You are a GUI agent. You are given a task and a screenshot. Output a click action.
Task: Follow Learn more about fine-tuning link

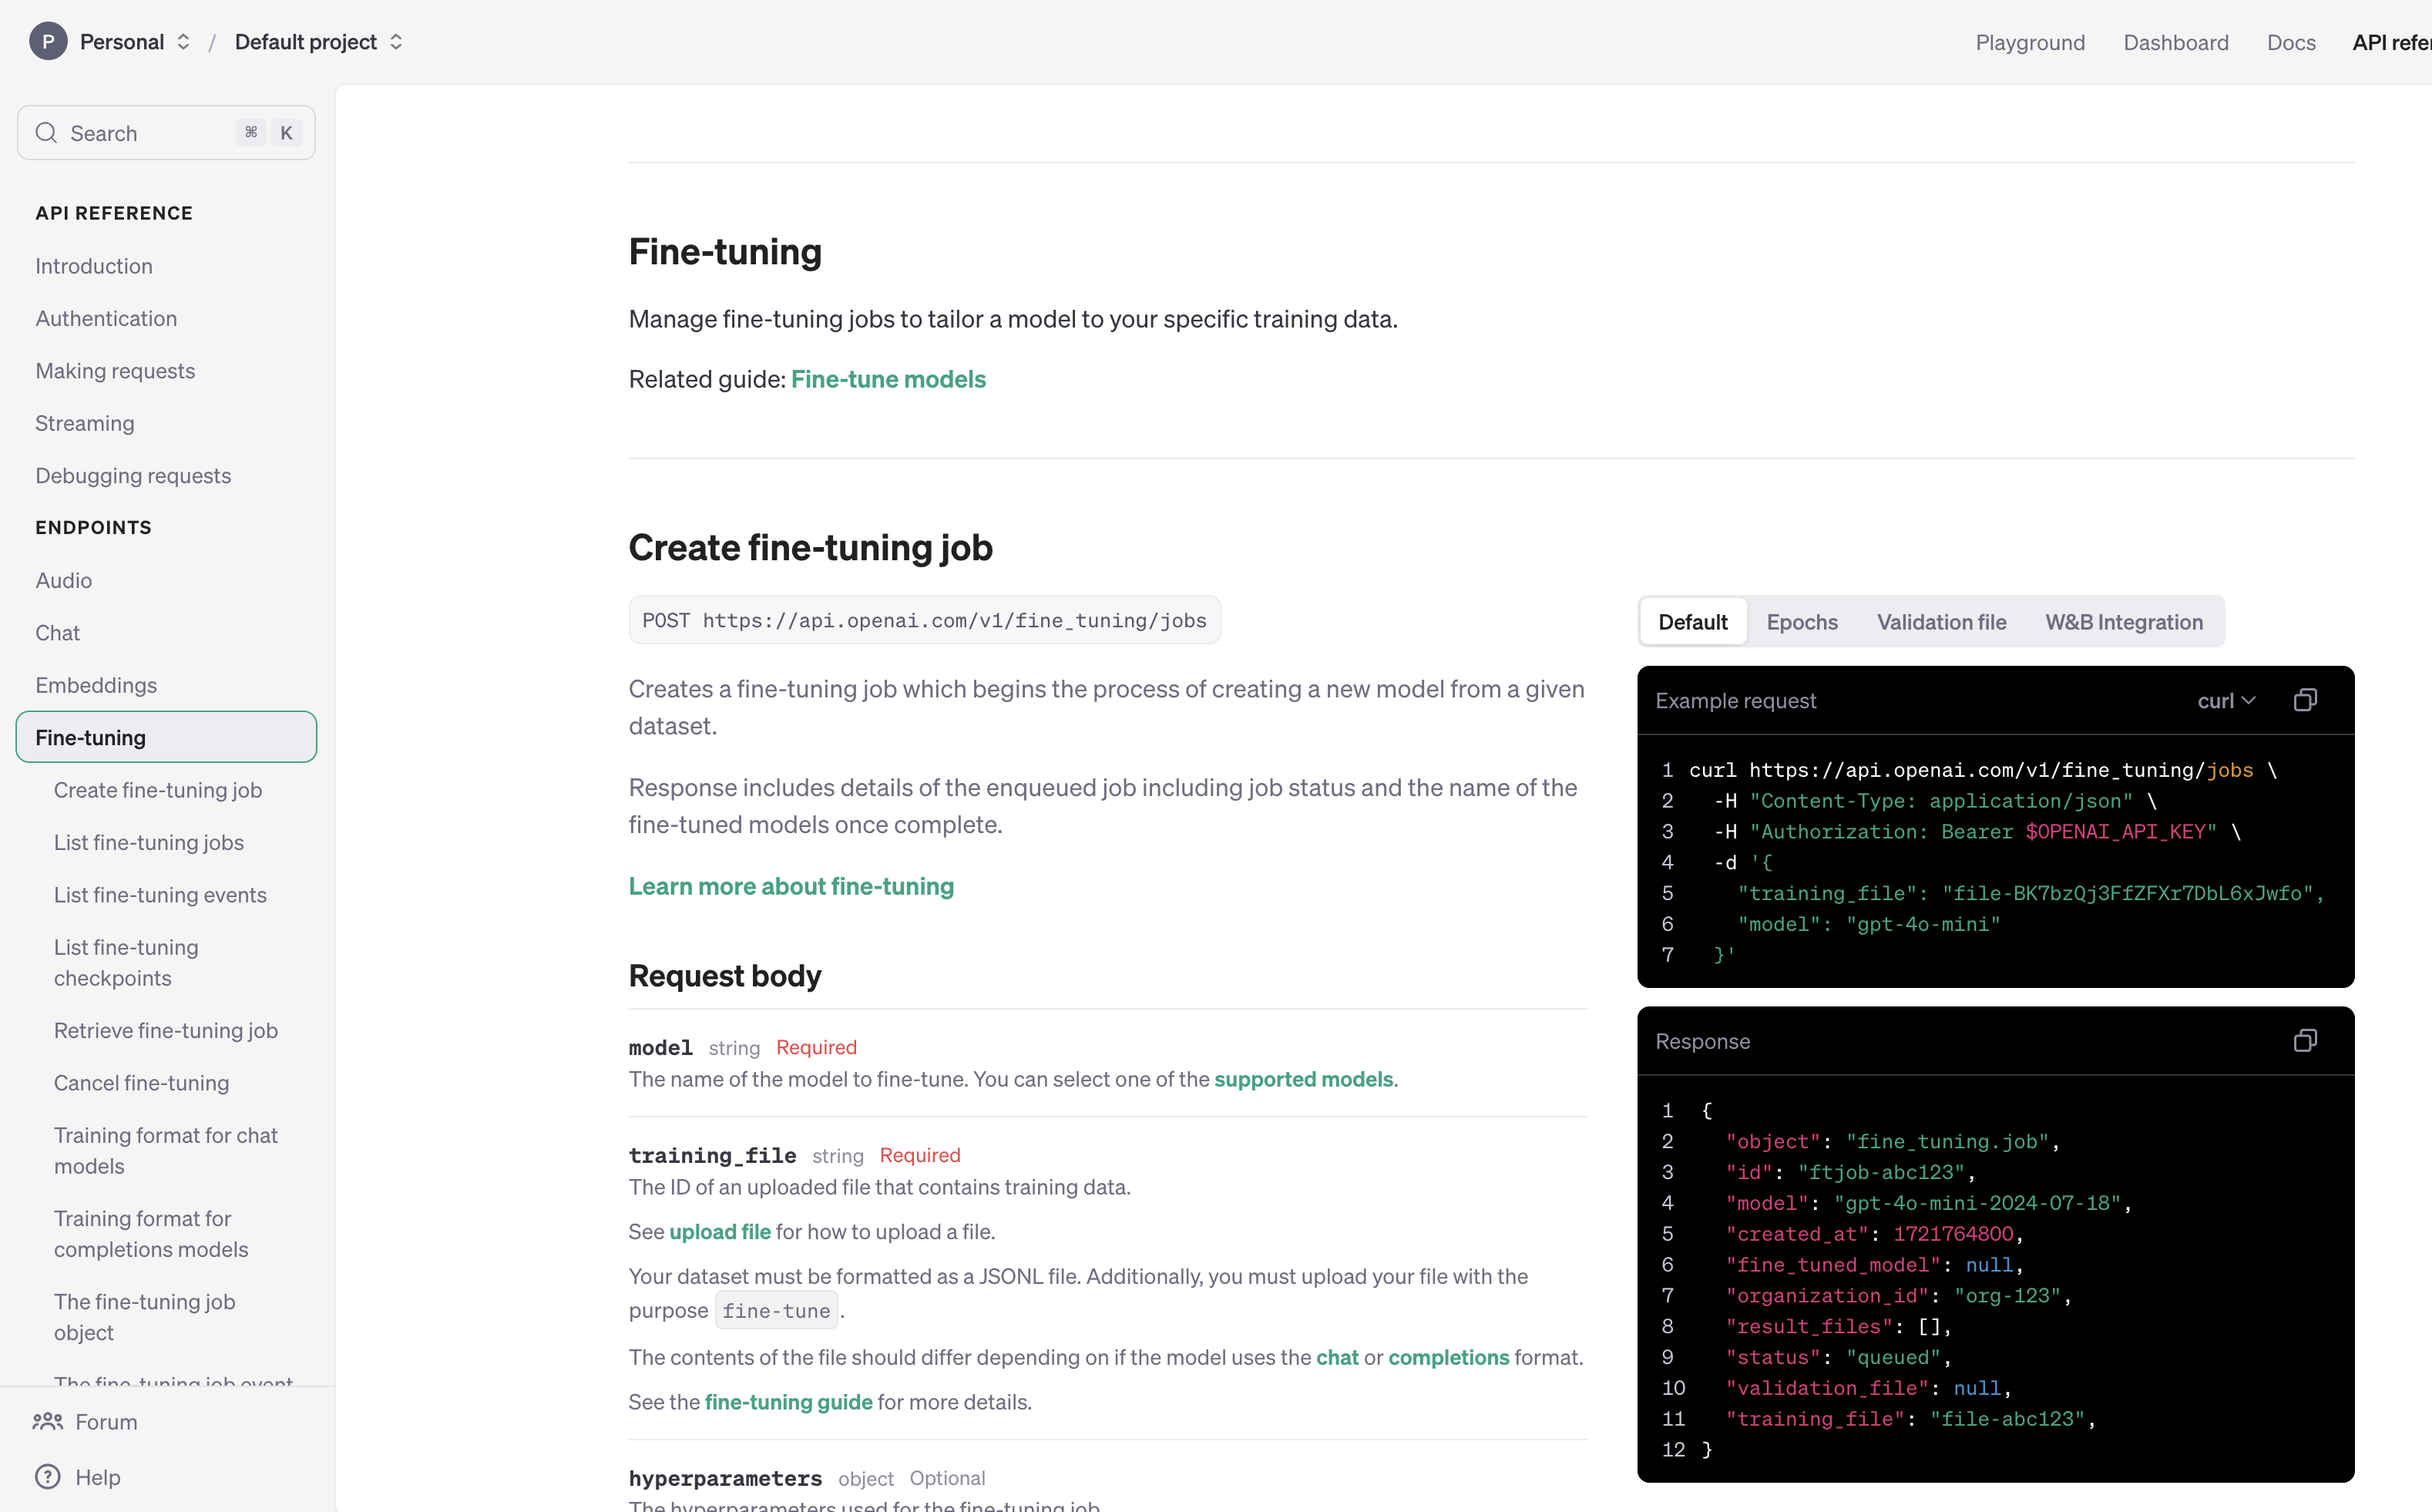tap(790, 886)
